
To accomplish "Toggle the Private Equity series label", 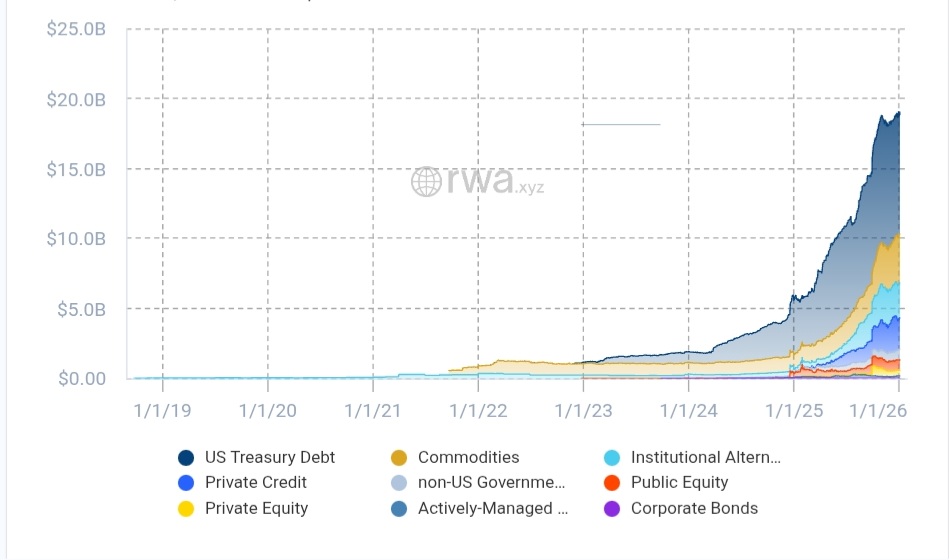I will tap(256, 508).
